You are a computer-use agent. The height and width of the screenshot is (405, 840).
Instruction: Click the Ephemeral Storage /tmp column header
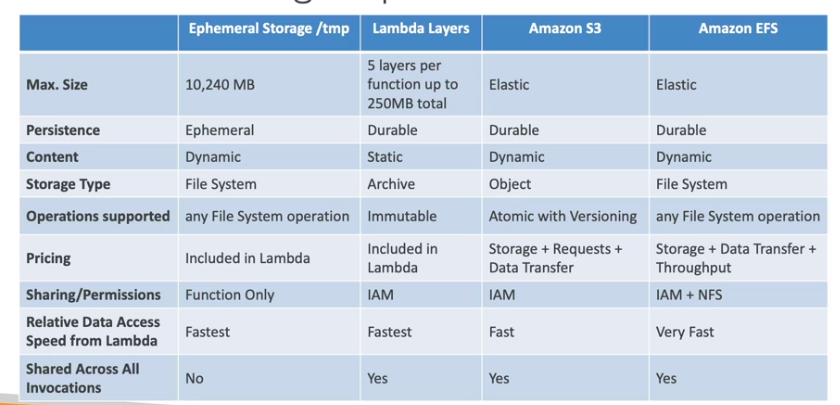click(x=269, y=29)
